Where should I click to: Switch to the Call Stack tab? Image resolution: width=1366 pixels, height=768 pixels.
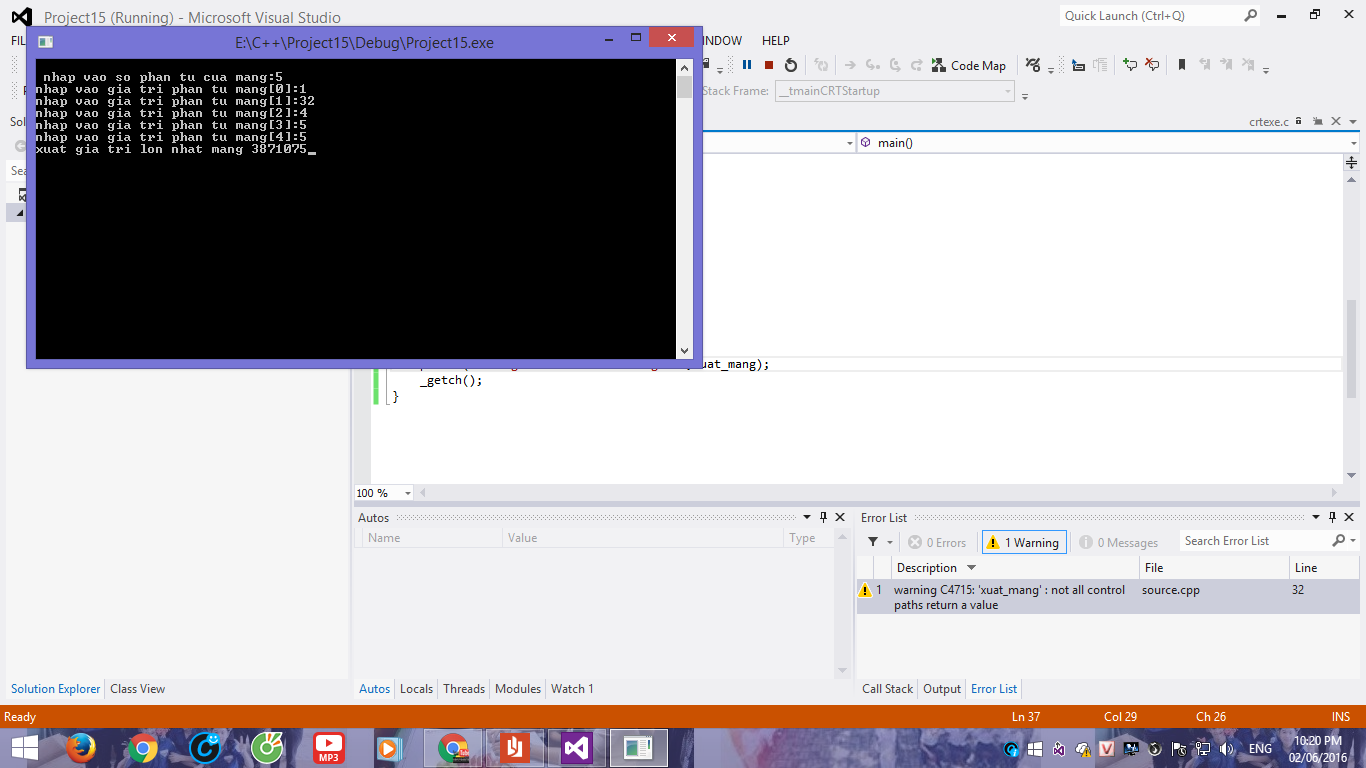887,689
